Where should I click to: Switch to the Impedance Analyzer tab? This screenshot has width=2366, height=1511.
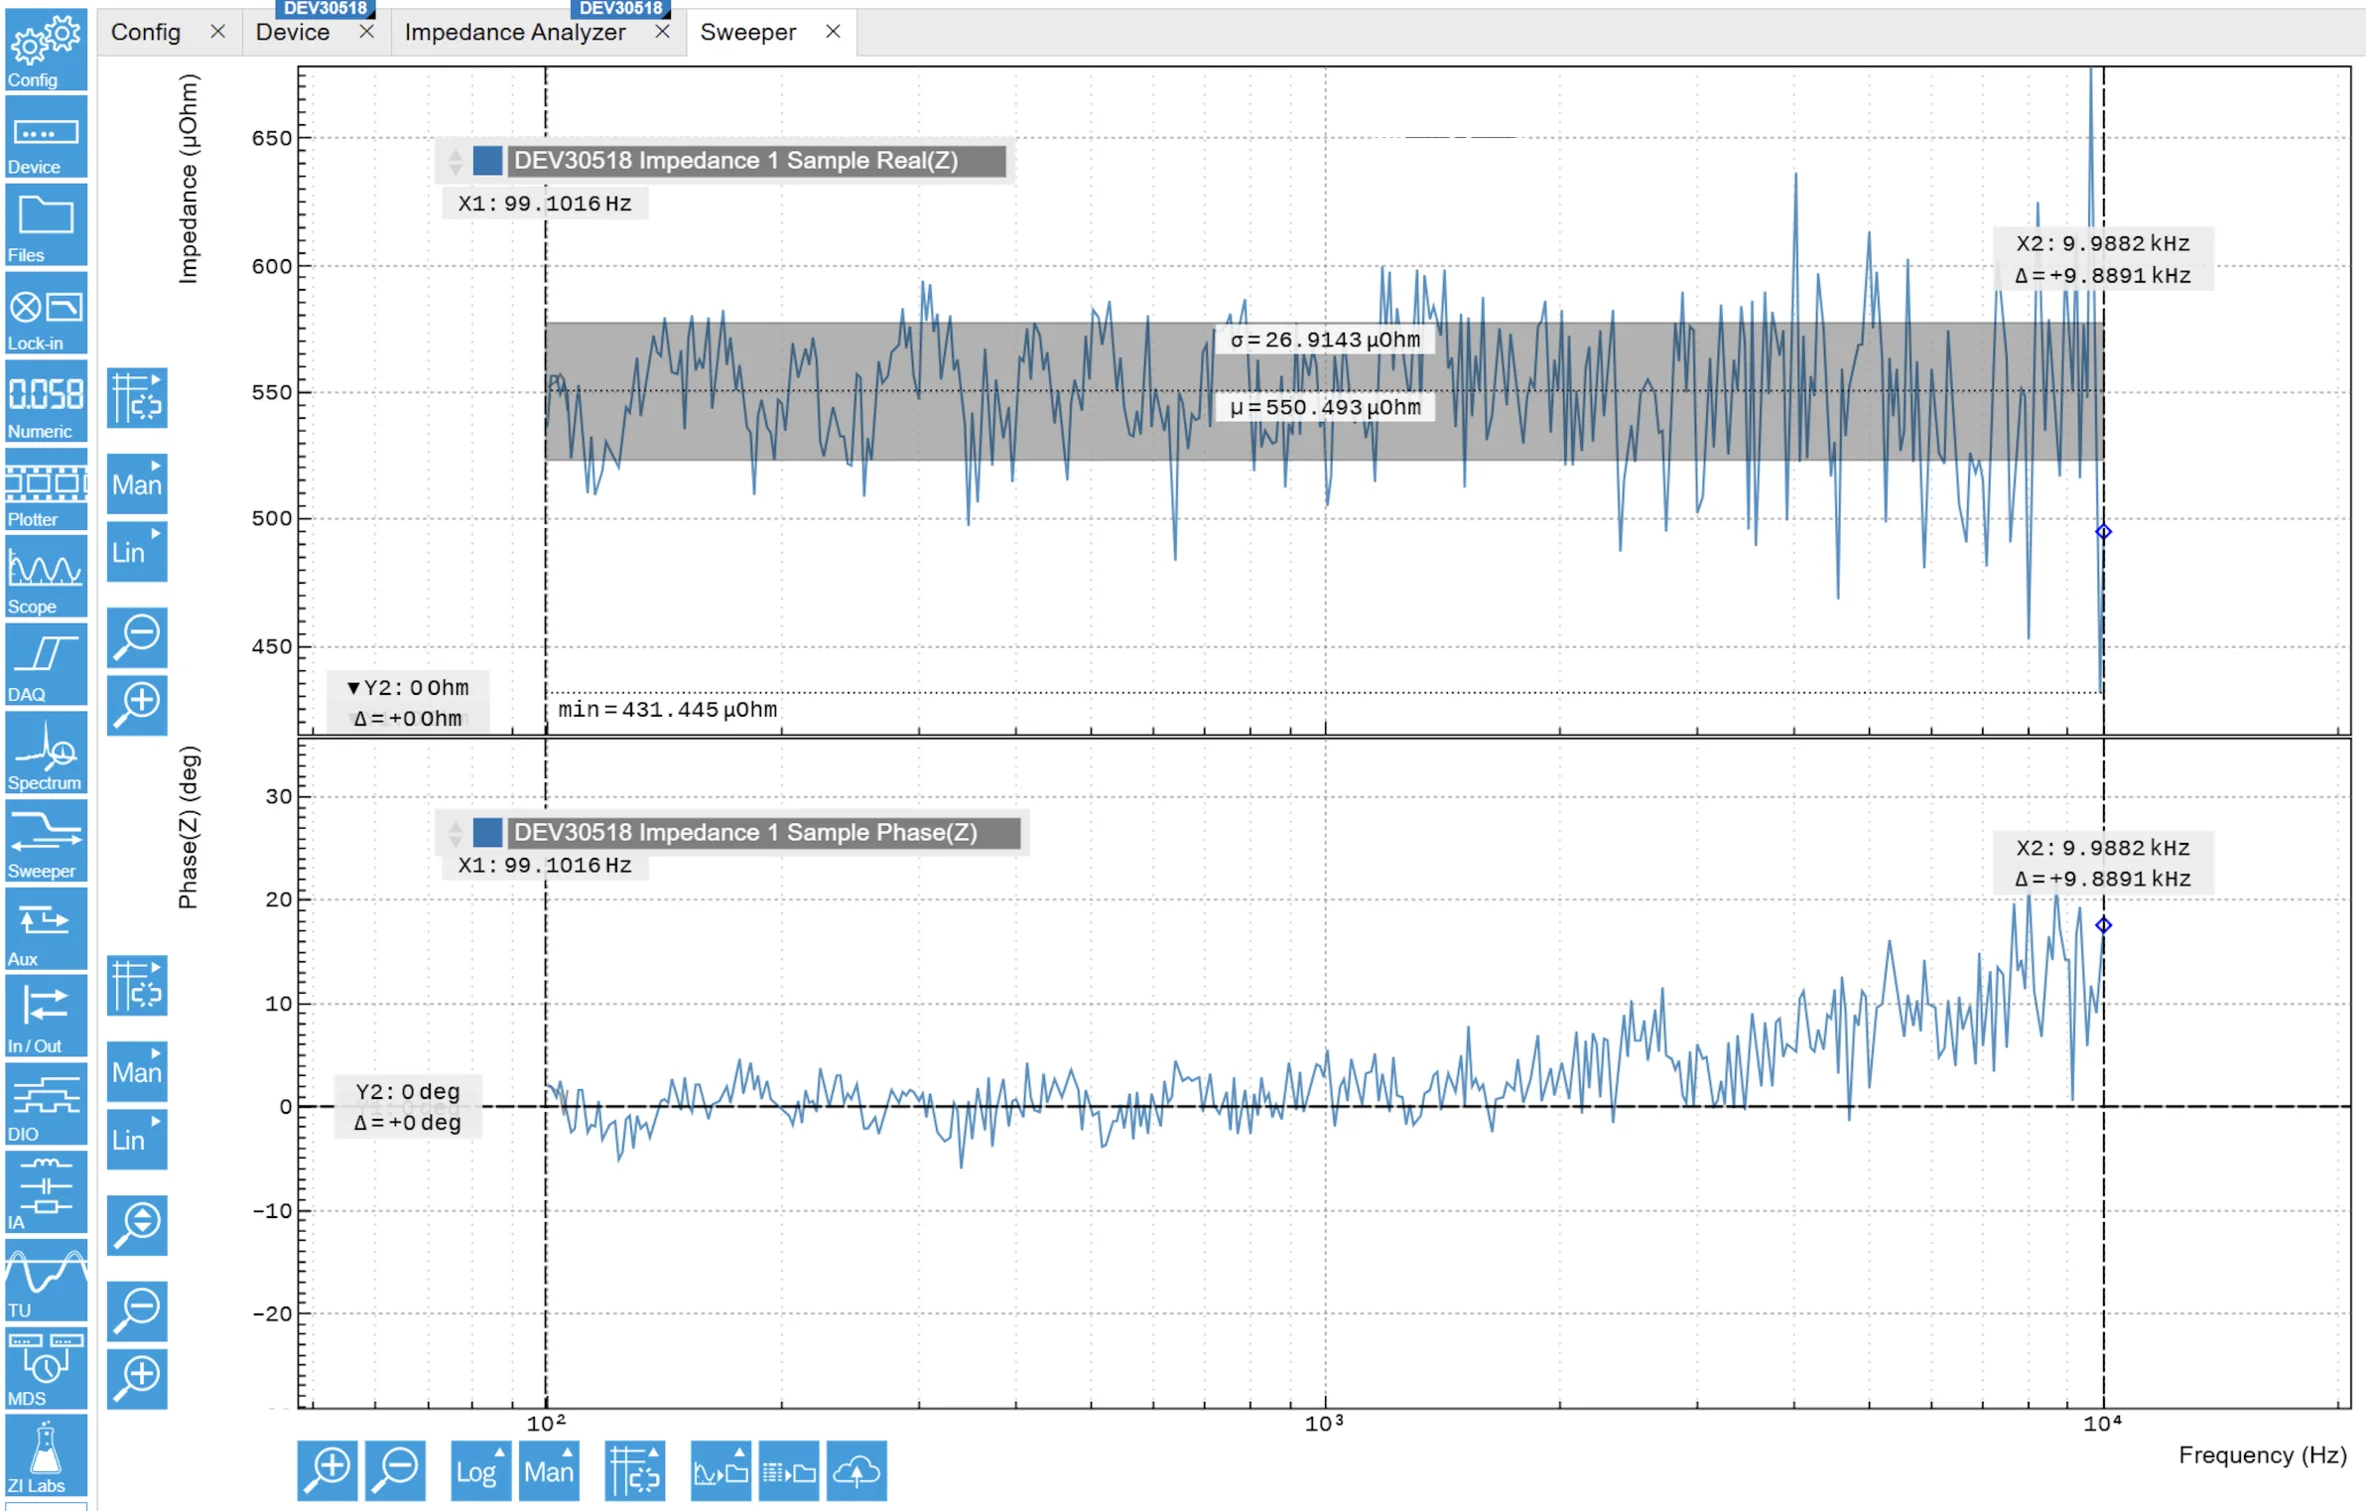[515, 32]
